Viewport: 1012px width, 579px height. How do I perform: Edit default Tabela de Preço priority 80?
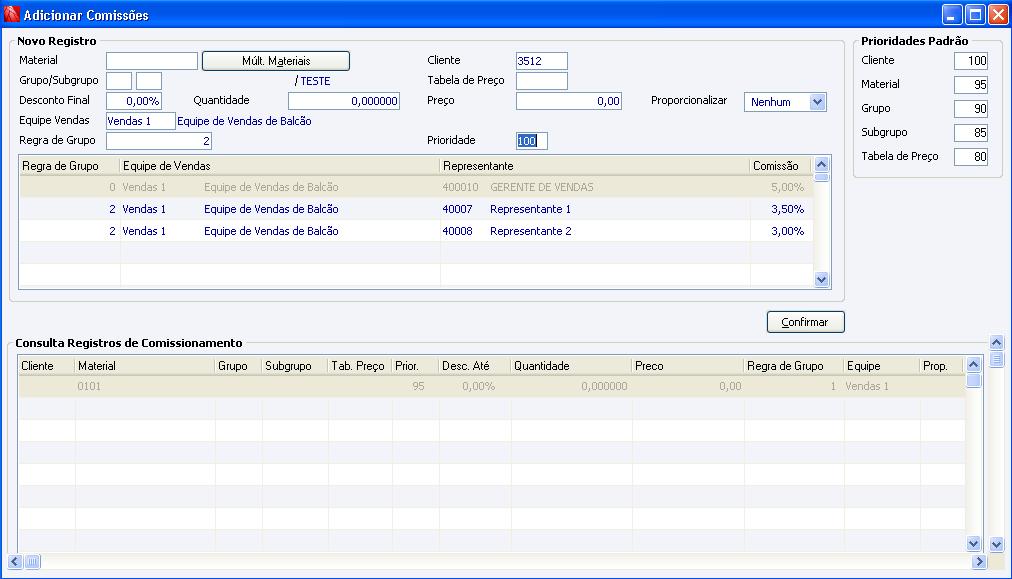[x=971, y=156]
